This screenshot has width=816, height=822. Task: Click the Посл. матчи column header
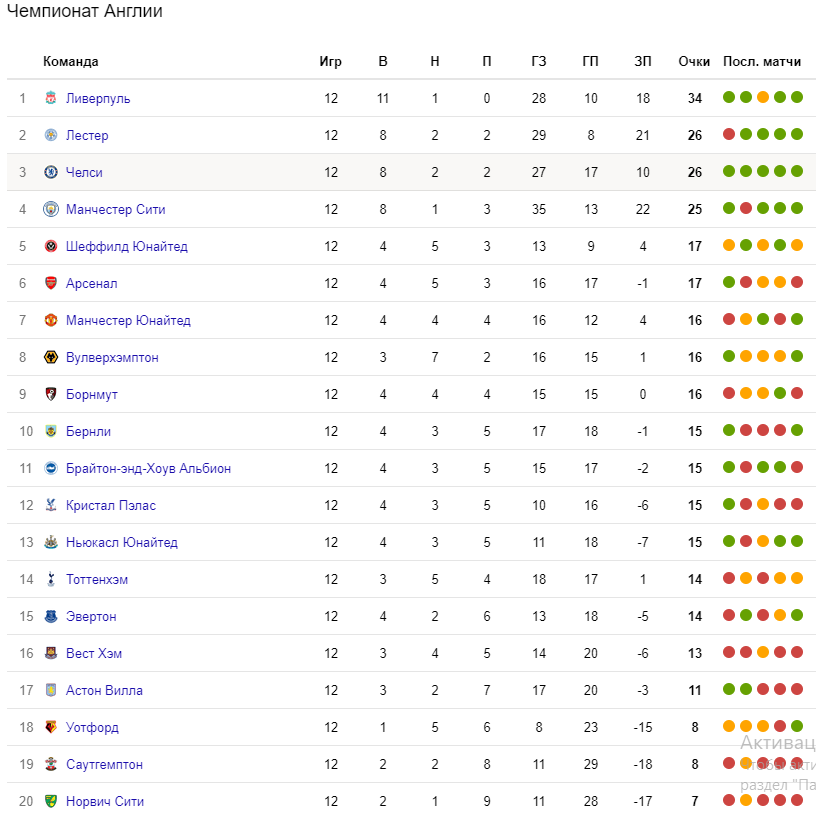[762, 62]
